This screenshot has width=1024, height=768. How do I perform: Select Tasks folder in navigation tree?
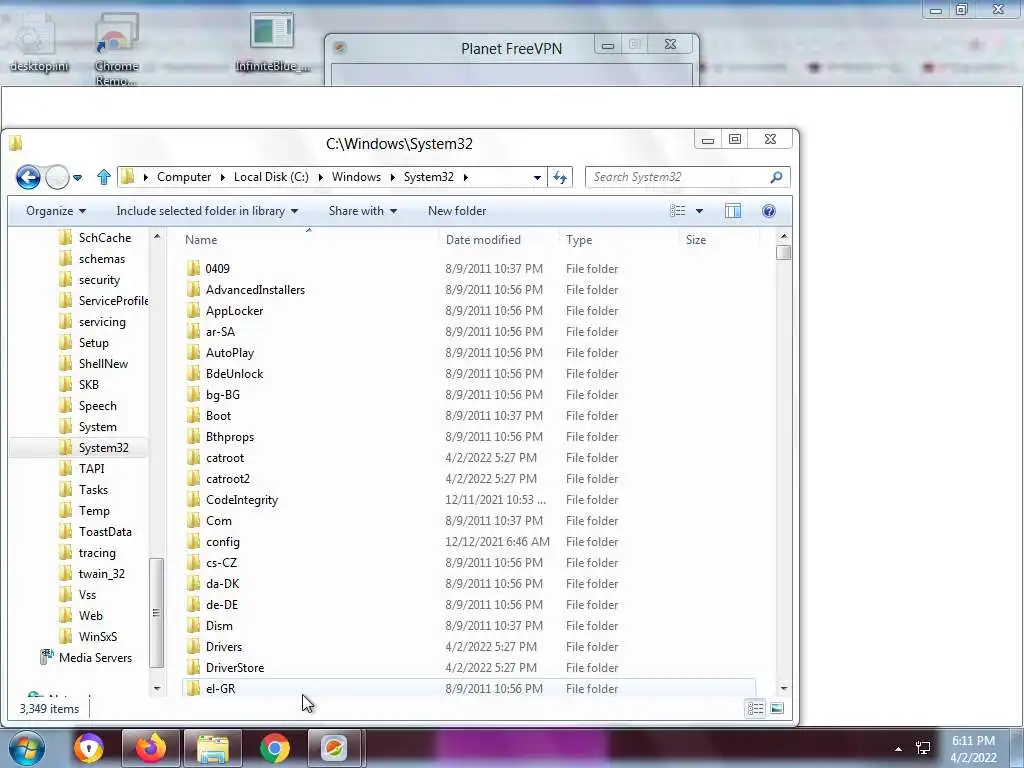tap(93, 490)
